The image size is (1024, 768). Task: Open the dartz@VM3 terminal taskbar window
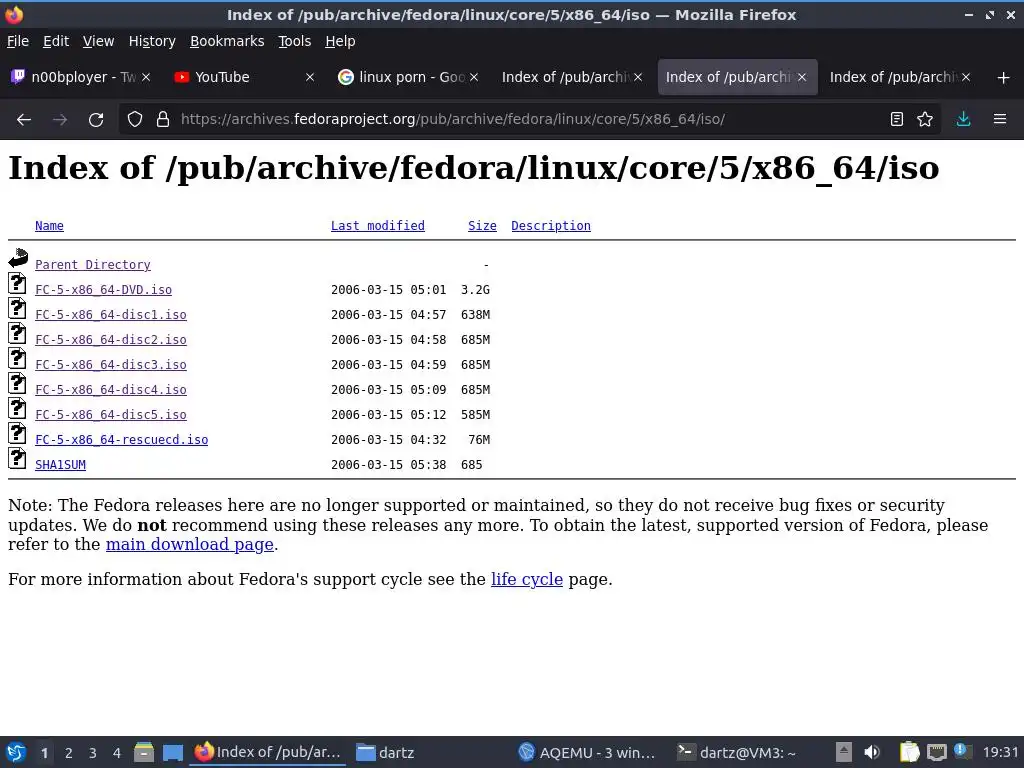click(x=737, y=752)
